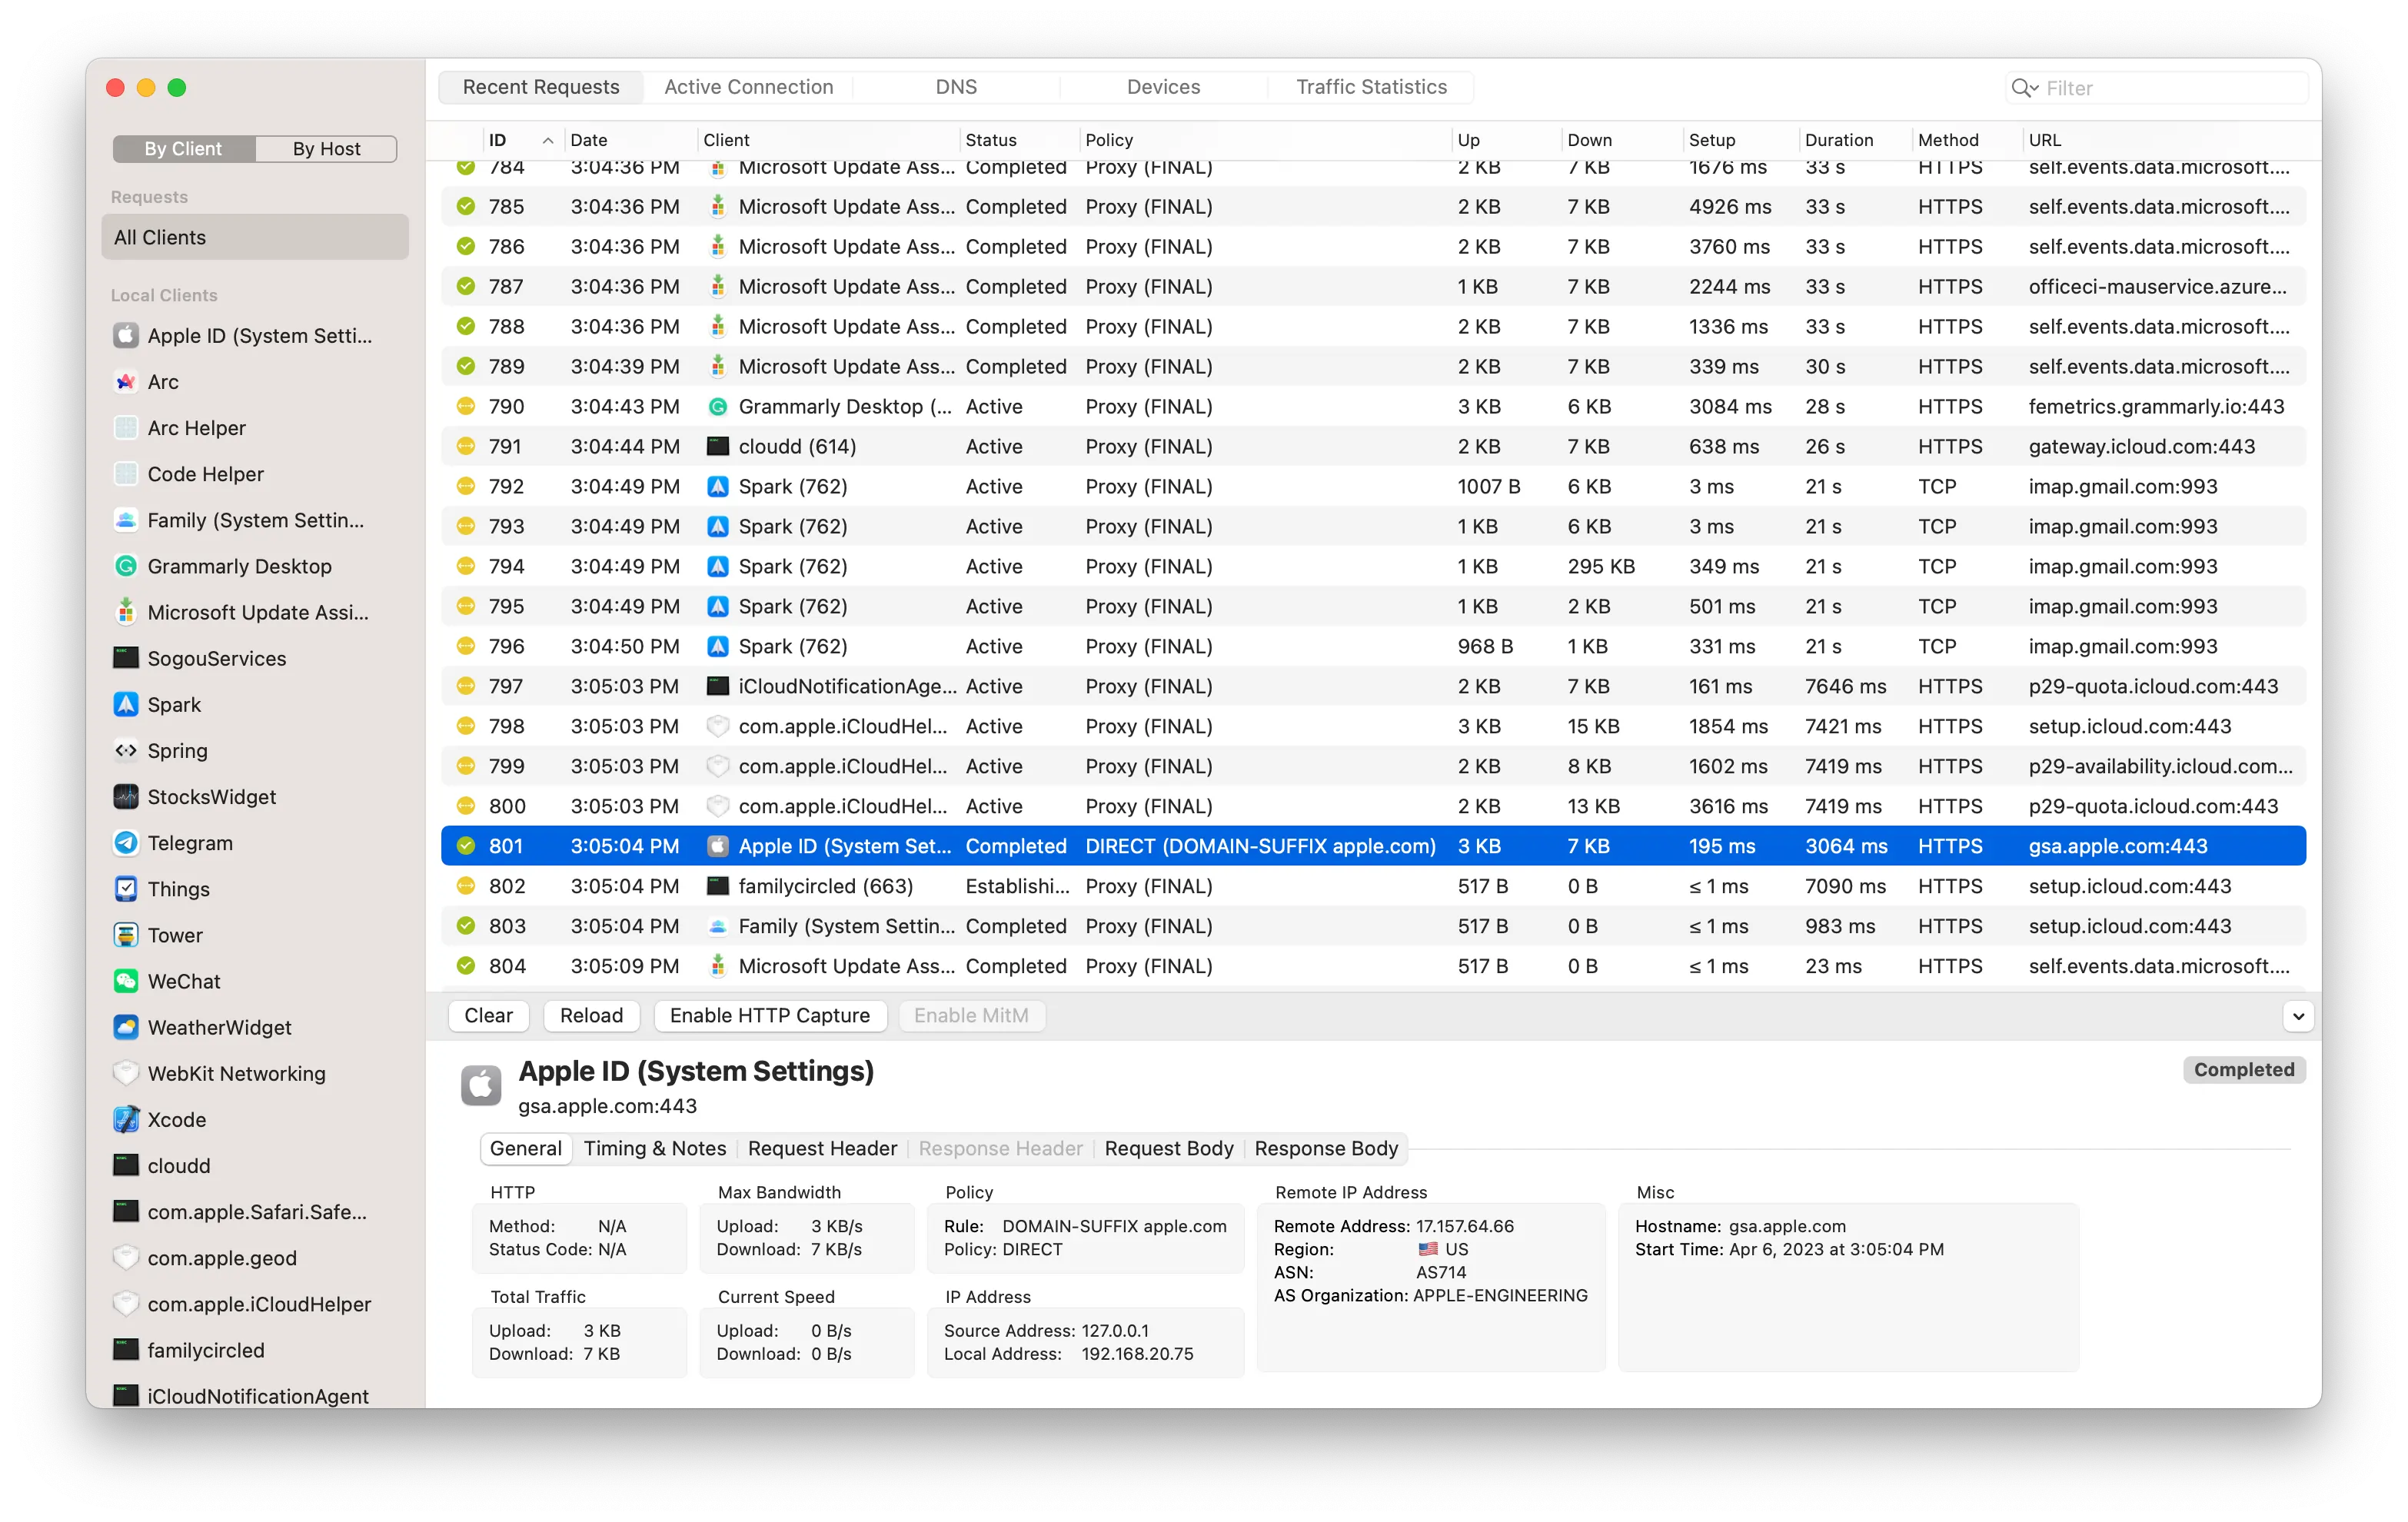
Task: Click the Tower app icon
Action: click(x=126, y=935)
